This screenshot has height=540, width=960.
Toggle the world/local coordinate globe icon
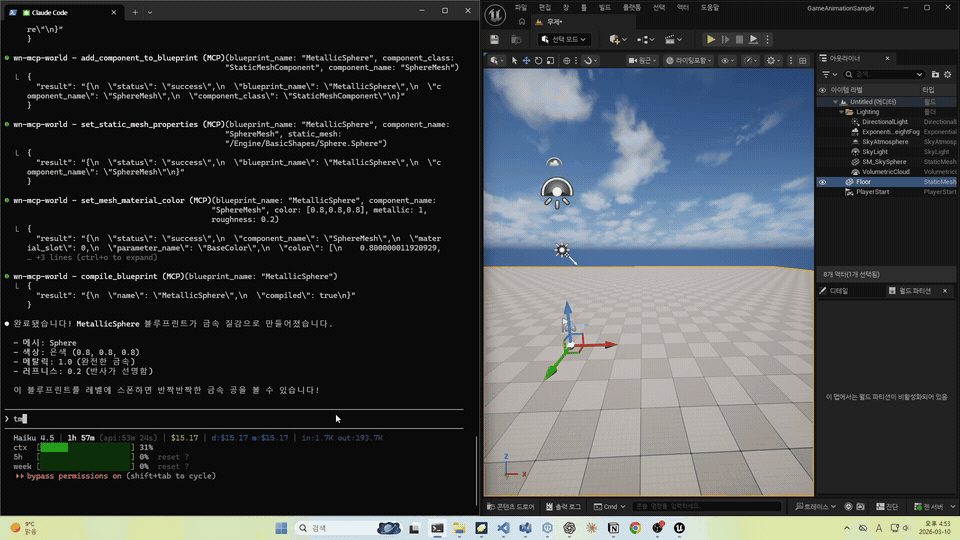tap(566, 61)
